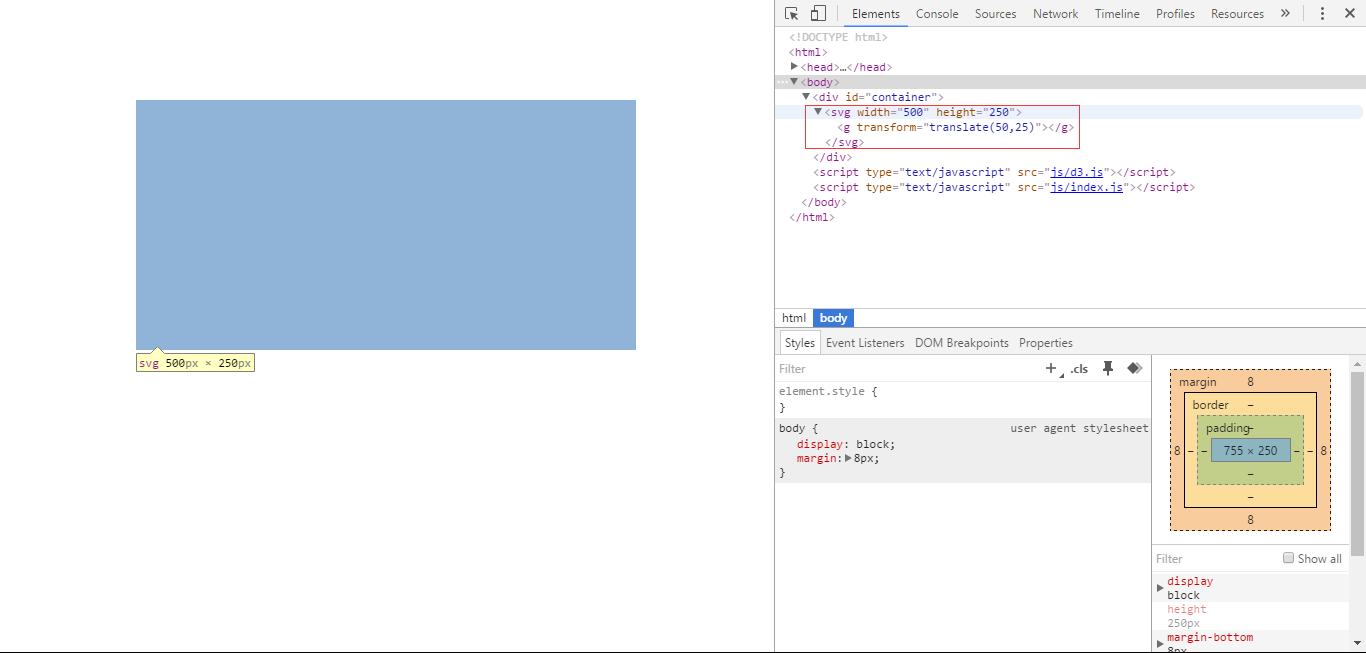Image resolution: width=1366 pixels, height=653 pixels.
Task: Focus the styles Filter input
Action: [905, 369]
